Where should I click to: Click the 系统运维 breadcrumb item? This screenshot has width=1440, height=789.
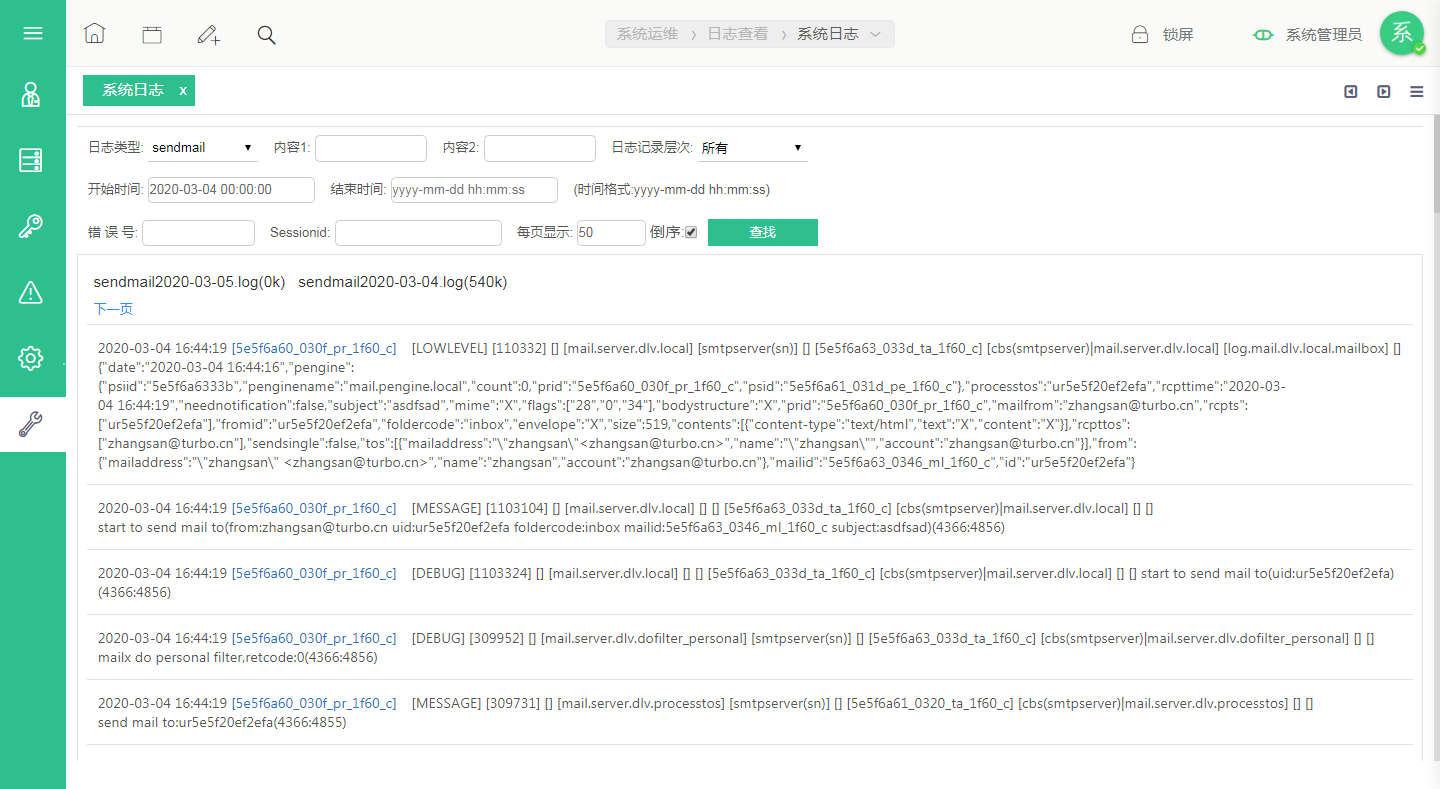point(647,34)
